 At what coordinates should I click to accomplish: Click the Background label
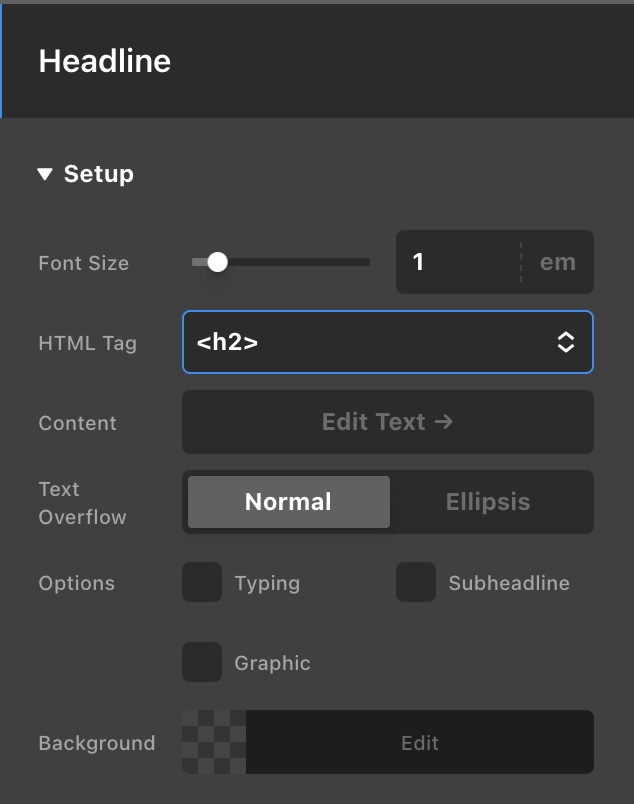pyautogui.click(x=96, y=743)
